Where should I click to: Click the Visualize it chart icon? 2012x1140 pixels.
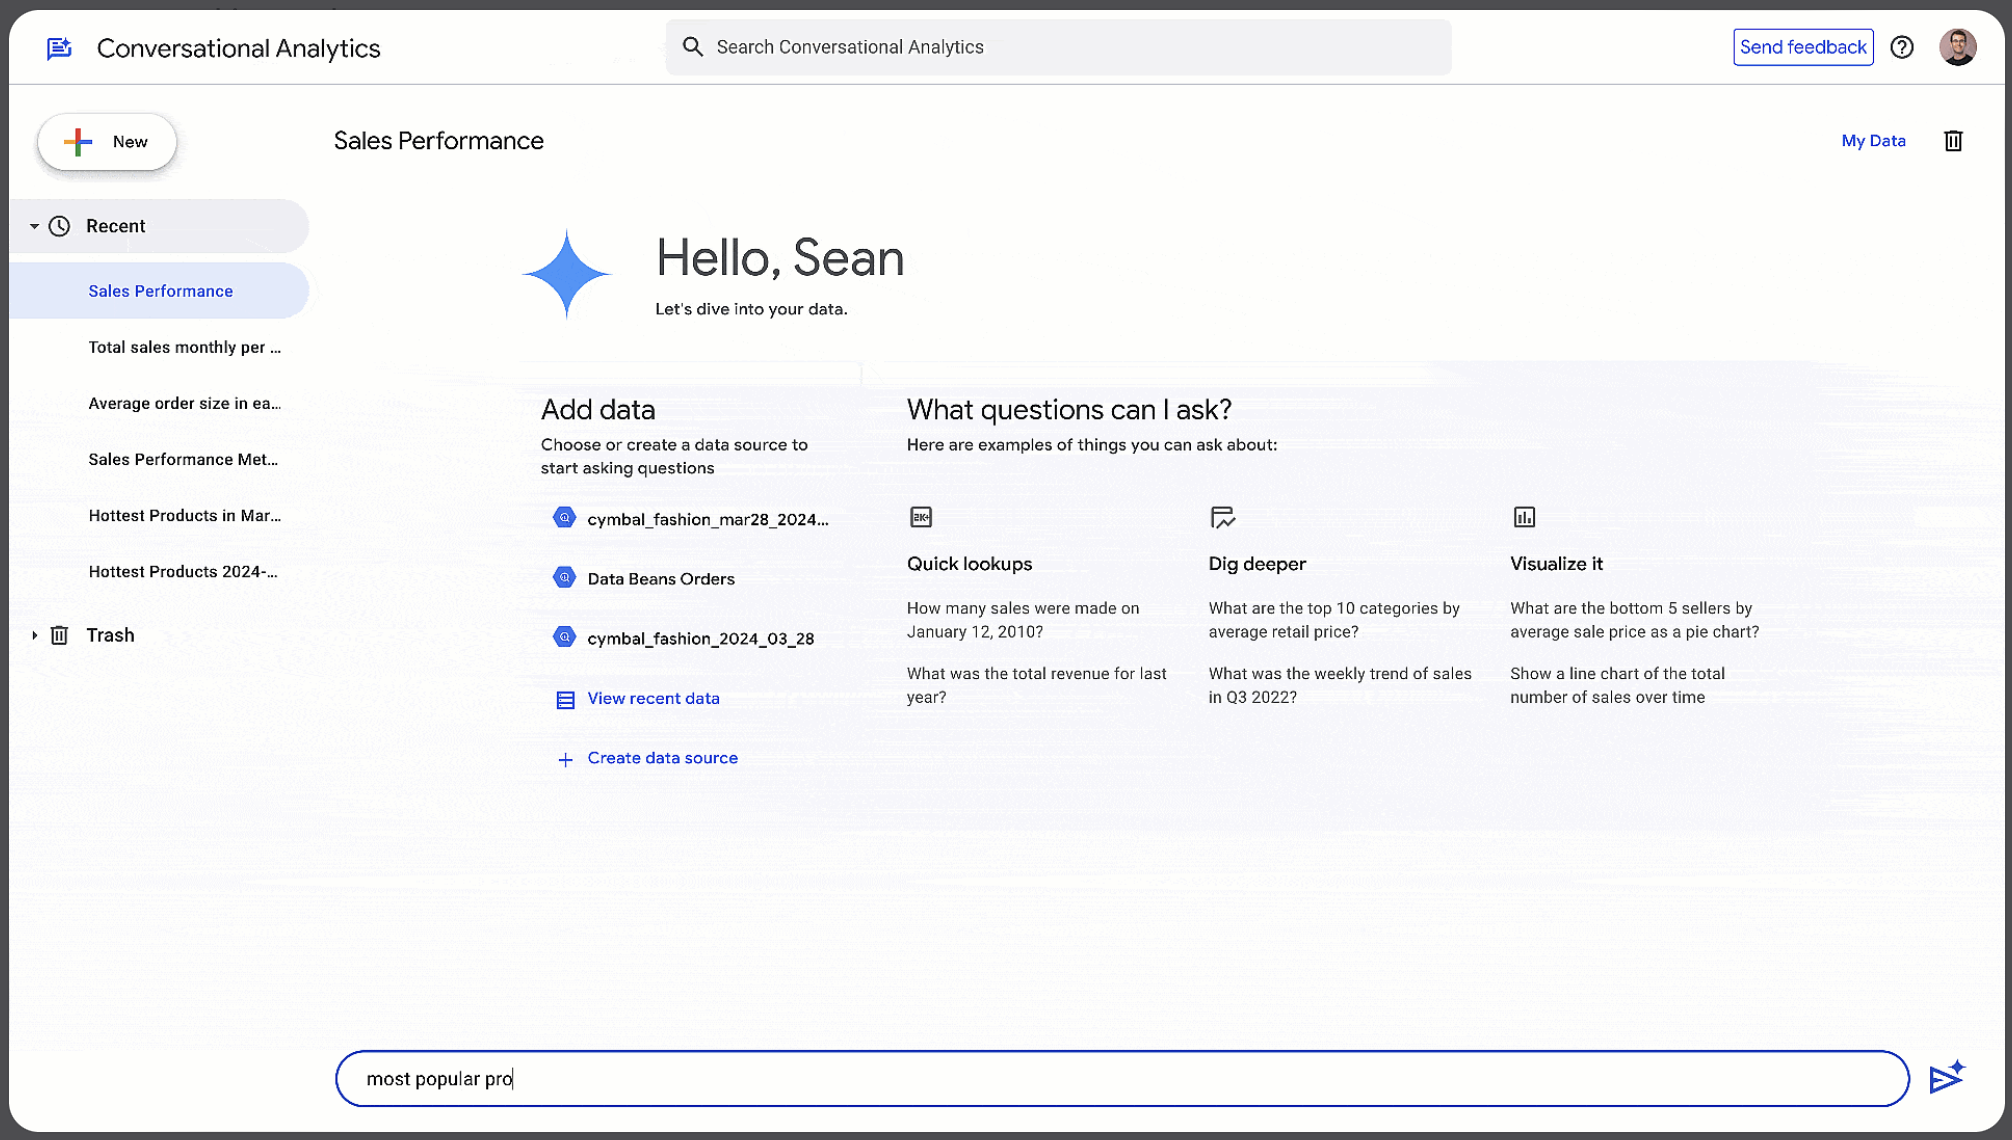pos(1524,517)
